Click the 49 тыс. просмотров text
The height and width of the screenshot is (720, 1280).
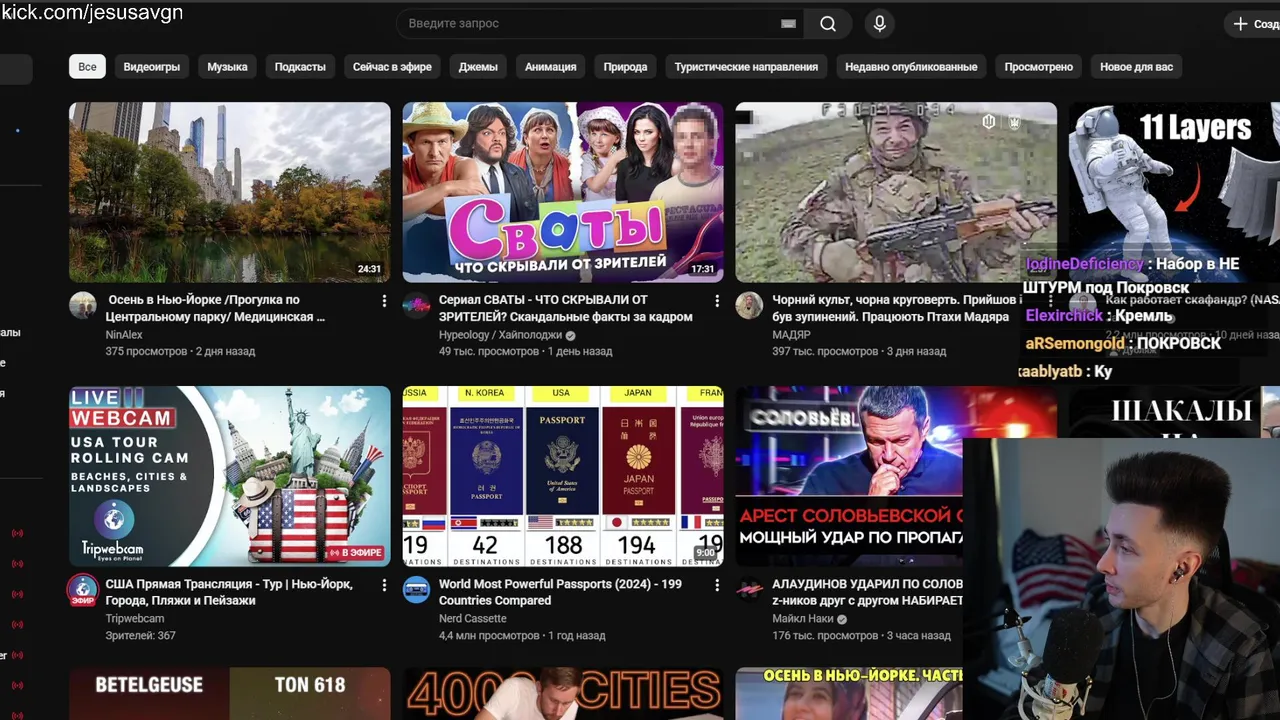(488, 351)
